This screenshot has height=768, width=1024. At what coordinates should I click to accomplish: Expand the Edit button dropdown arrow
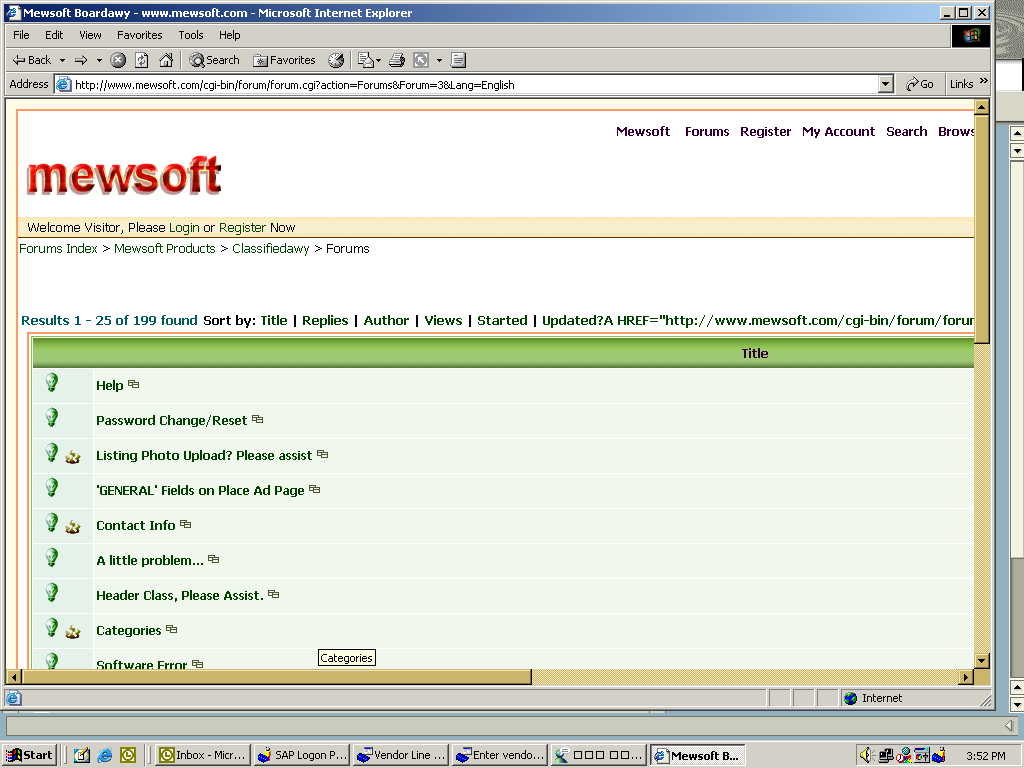[x=439, y=61]
